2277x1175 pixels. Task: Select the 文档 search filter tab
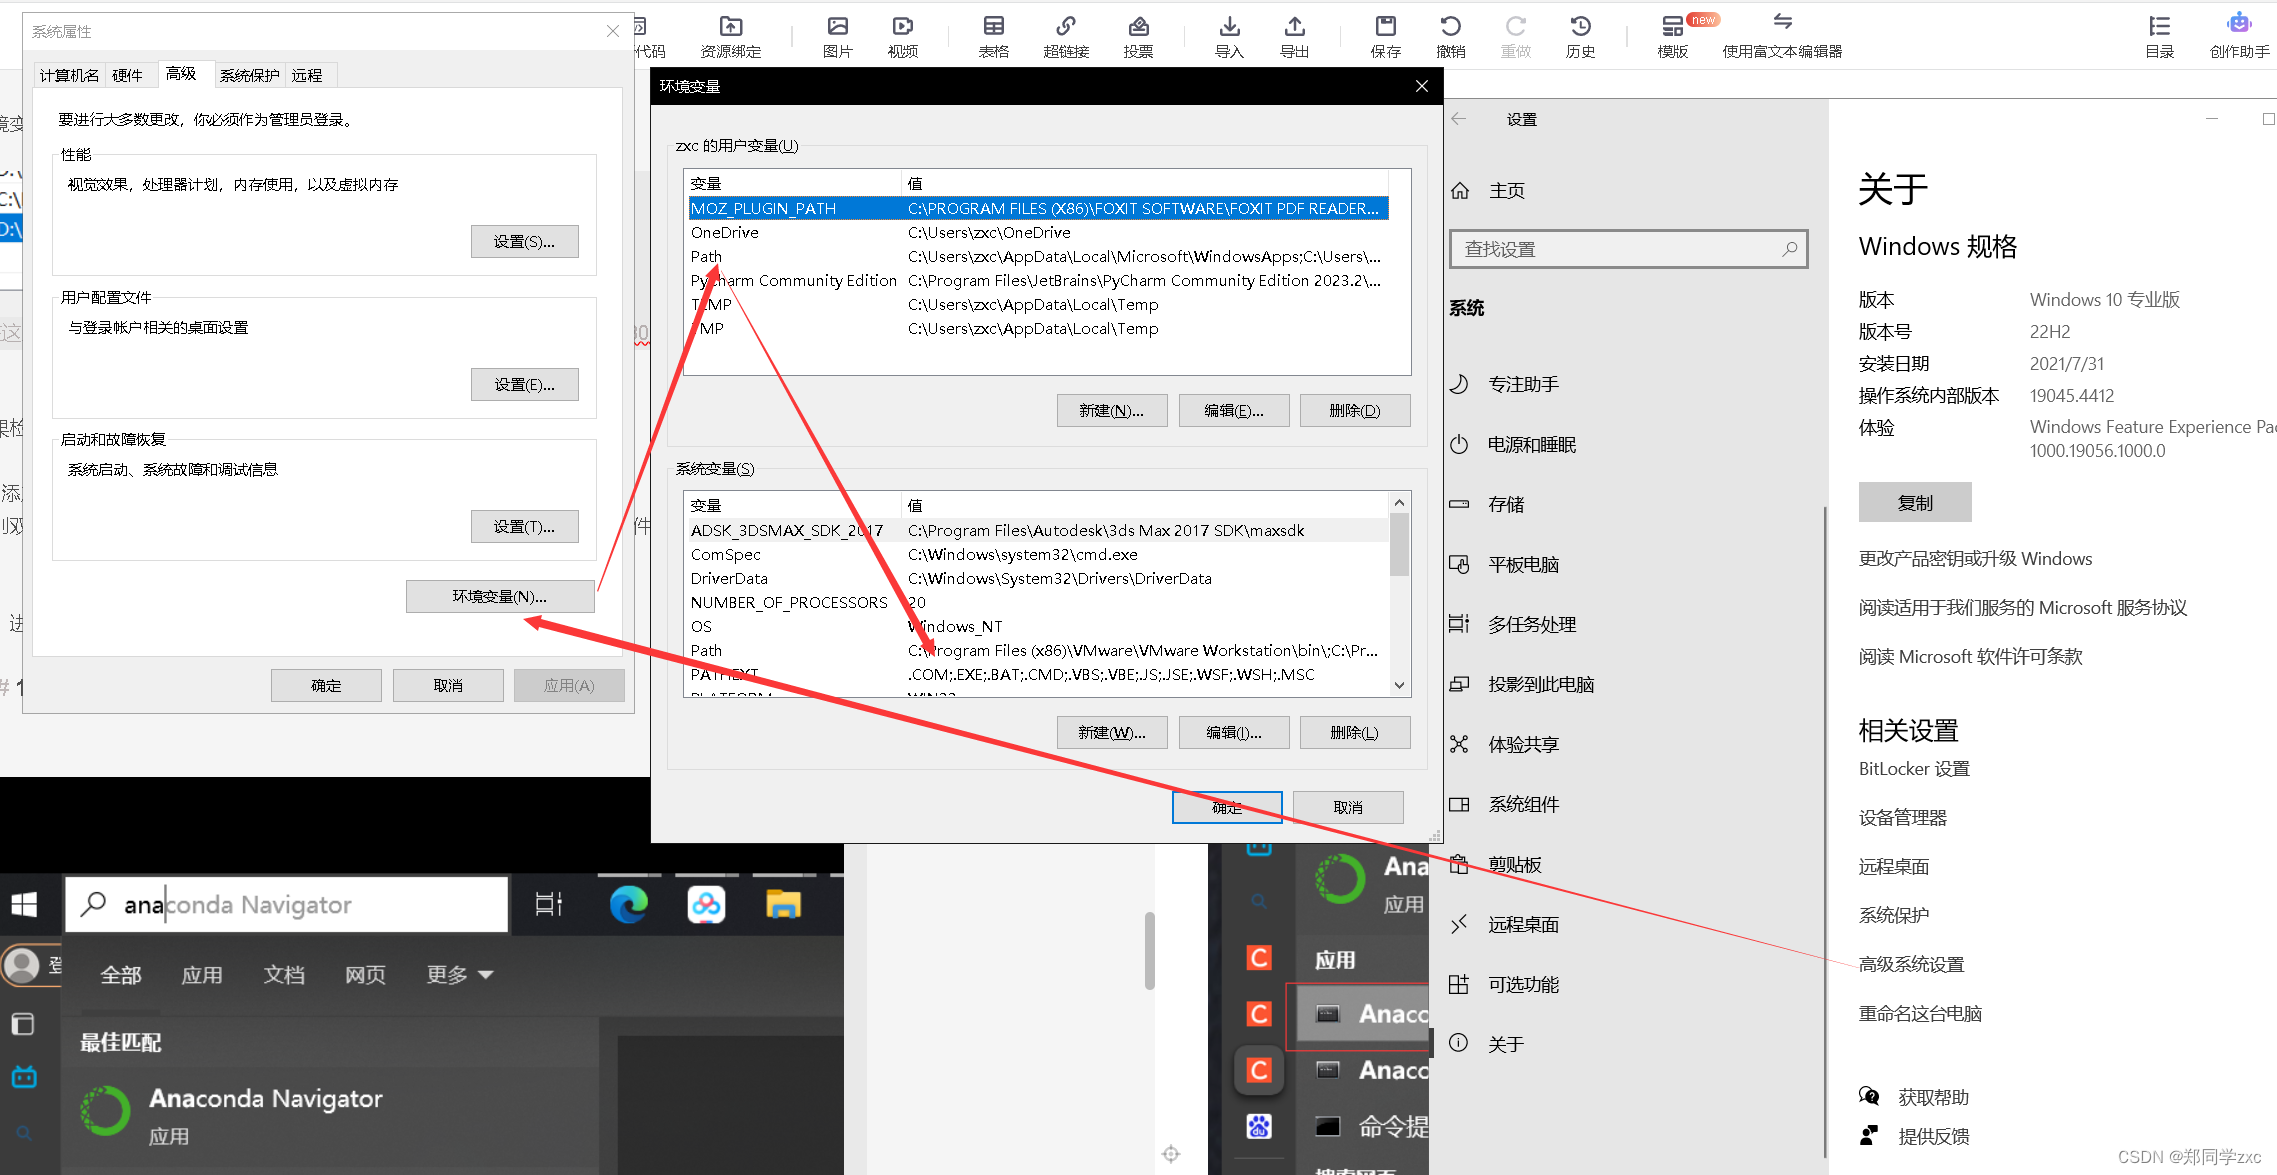coord(284,975)
